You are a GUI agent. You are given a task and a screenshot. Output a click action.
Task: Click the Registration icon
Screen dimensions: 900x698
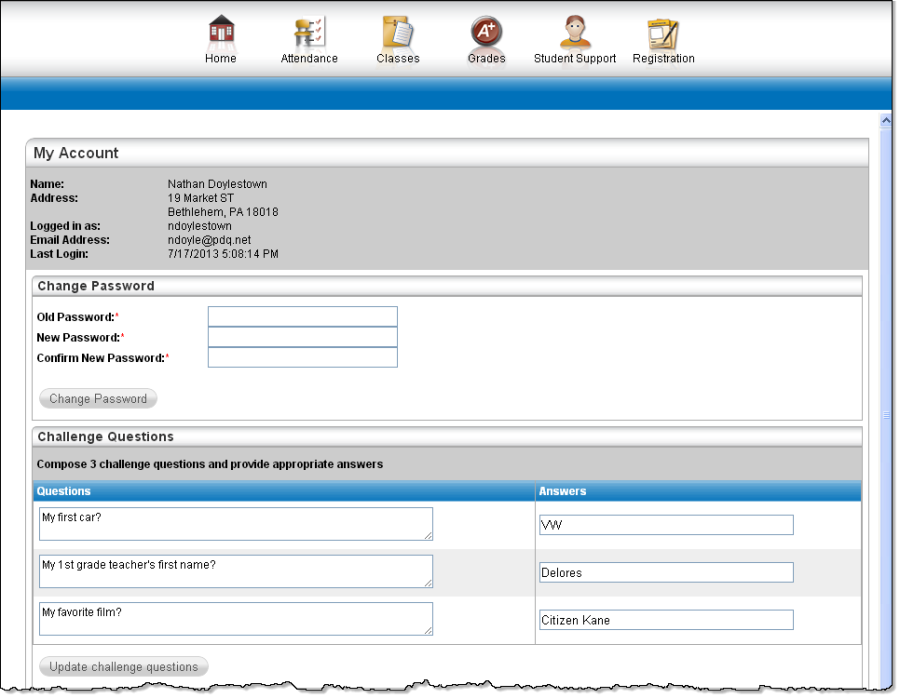click(x=663, y=32)
